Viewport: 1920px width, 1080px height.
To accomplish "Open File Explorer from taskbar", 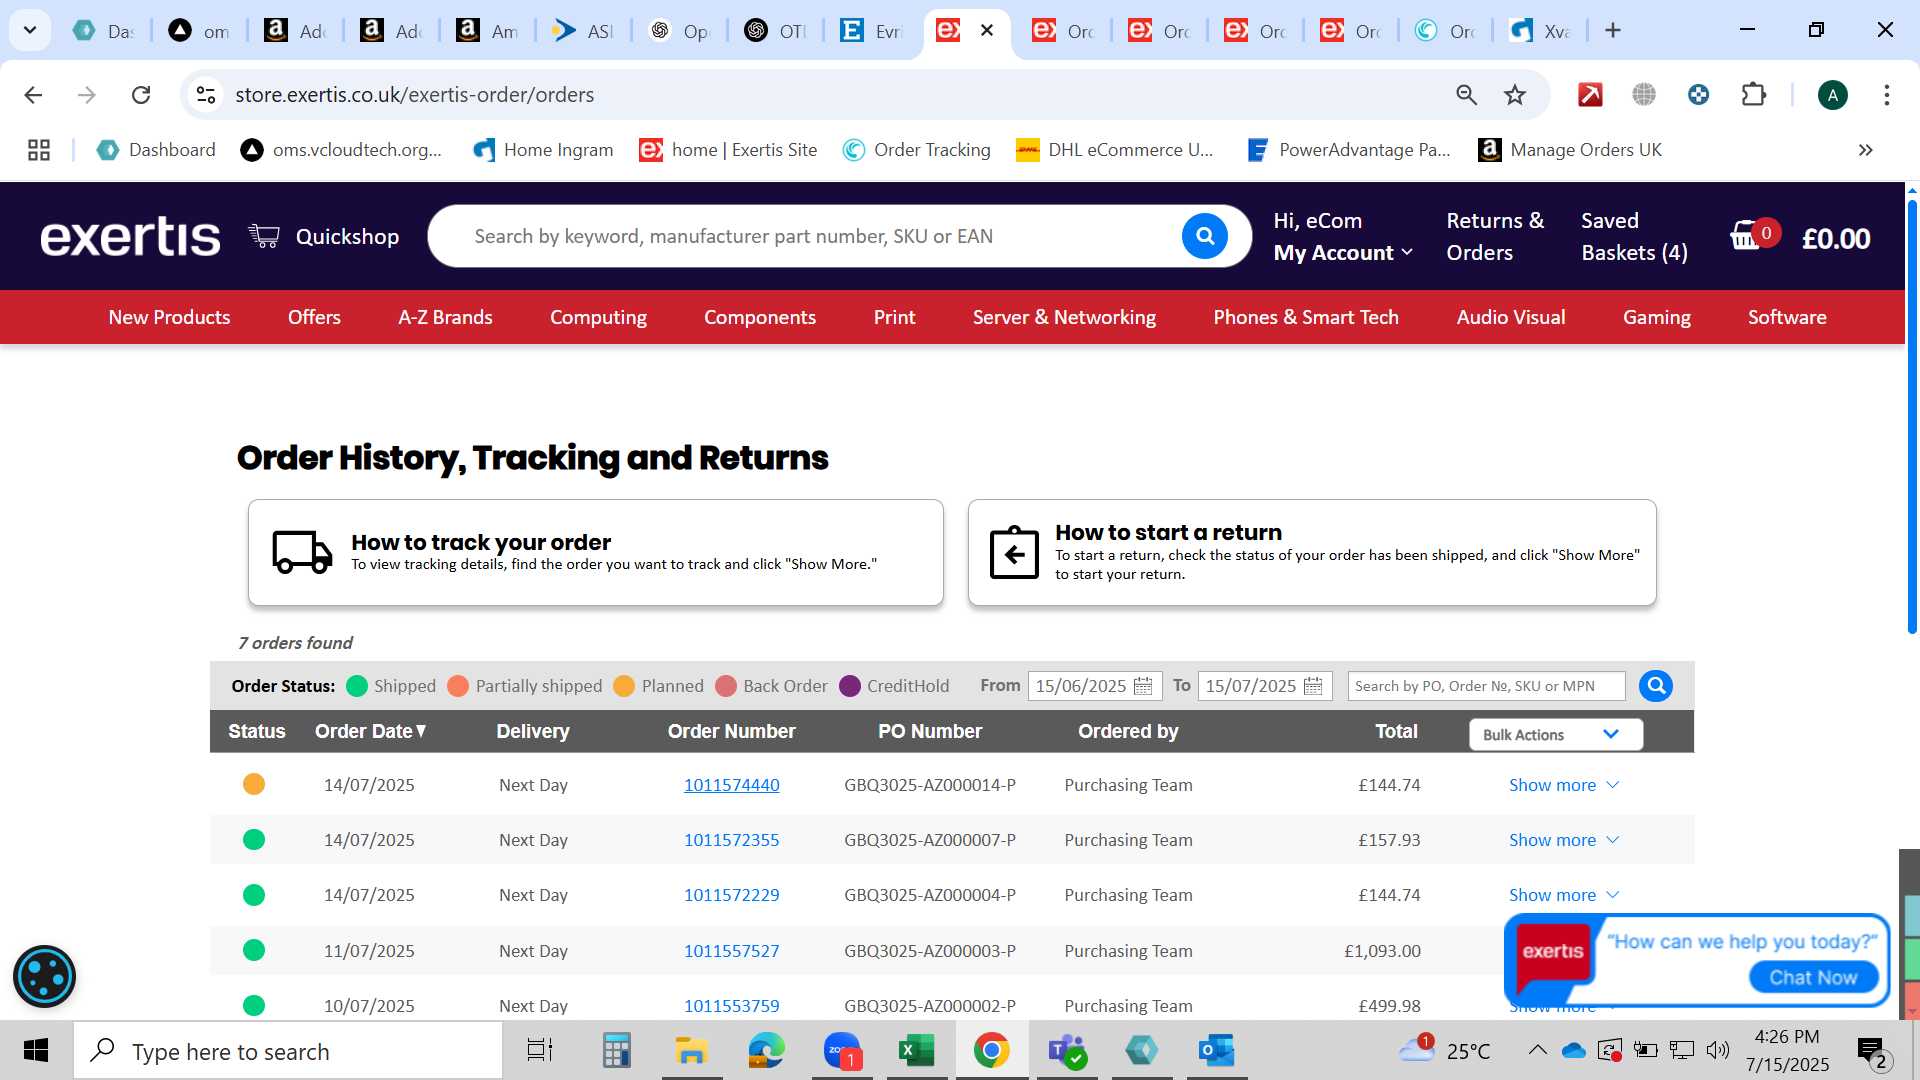I will [691, 1050].
